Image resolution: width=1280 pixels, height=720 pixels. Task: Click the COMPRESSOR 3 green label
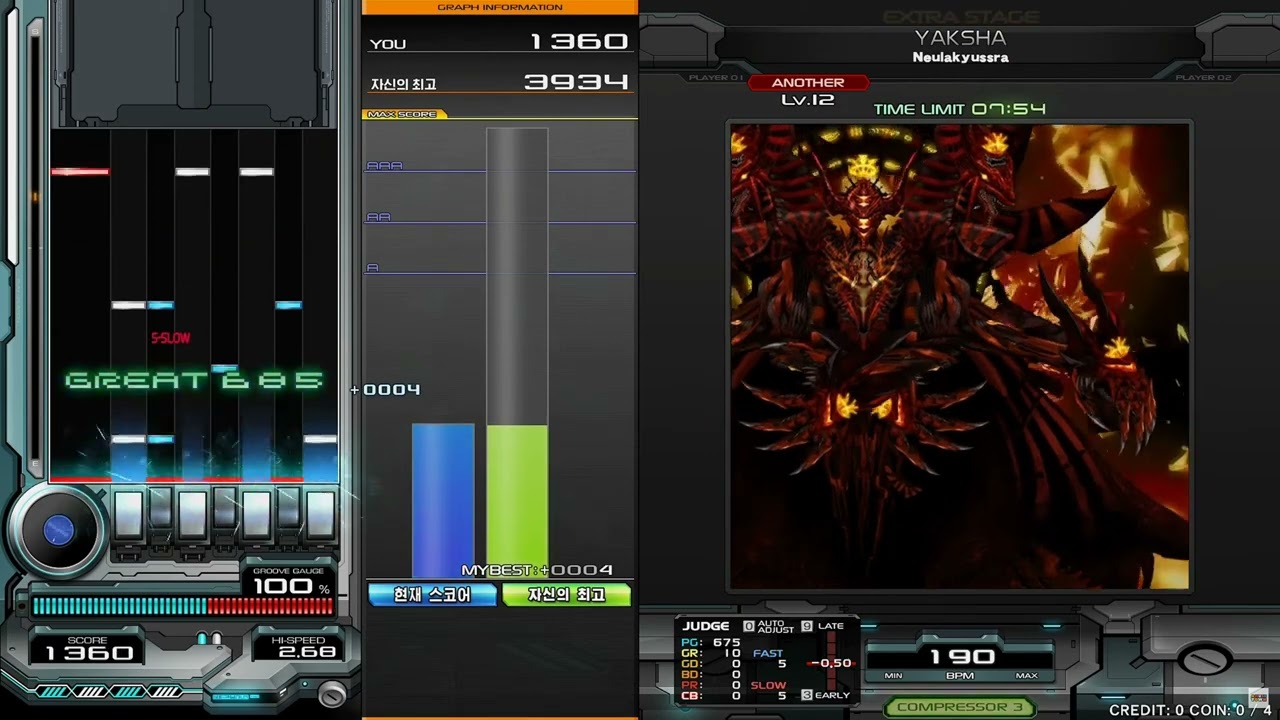[x=960, y=707]
